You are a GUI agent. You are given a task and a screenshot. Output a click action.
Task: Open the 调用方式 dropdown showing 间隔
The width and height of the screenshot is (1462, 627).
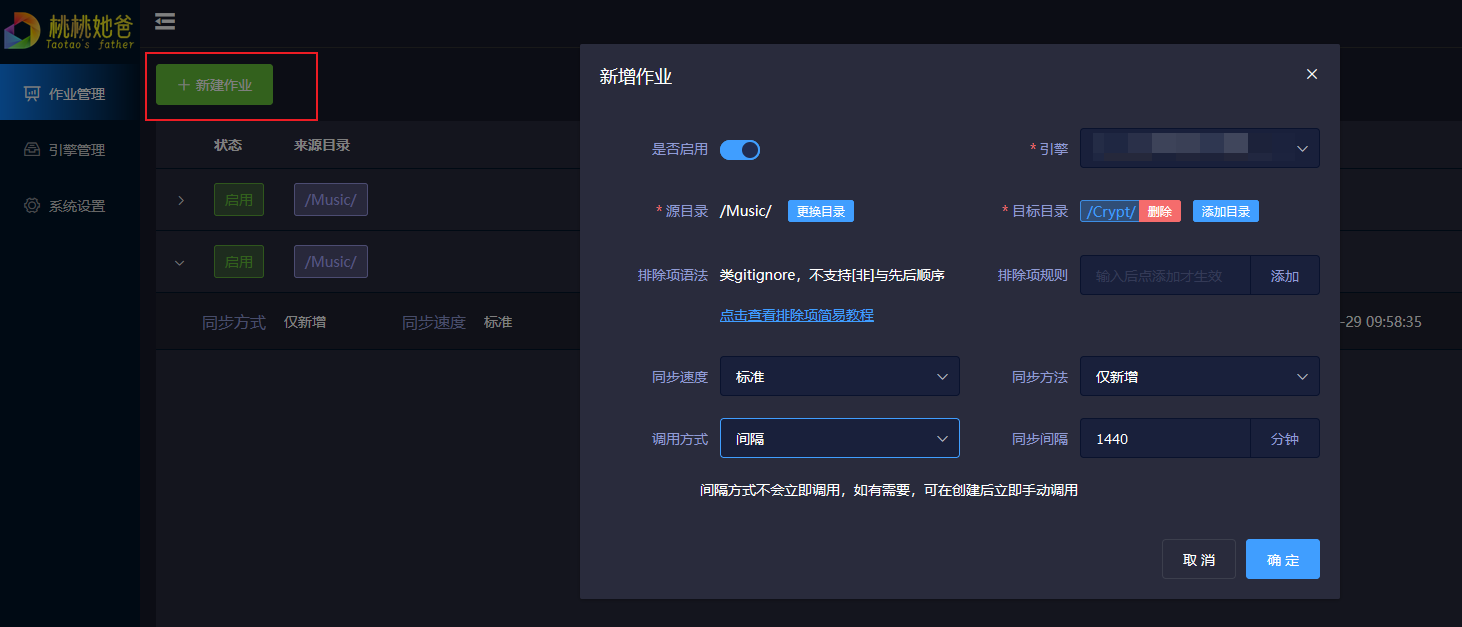point(839,438)
